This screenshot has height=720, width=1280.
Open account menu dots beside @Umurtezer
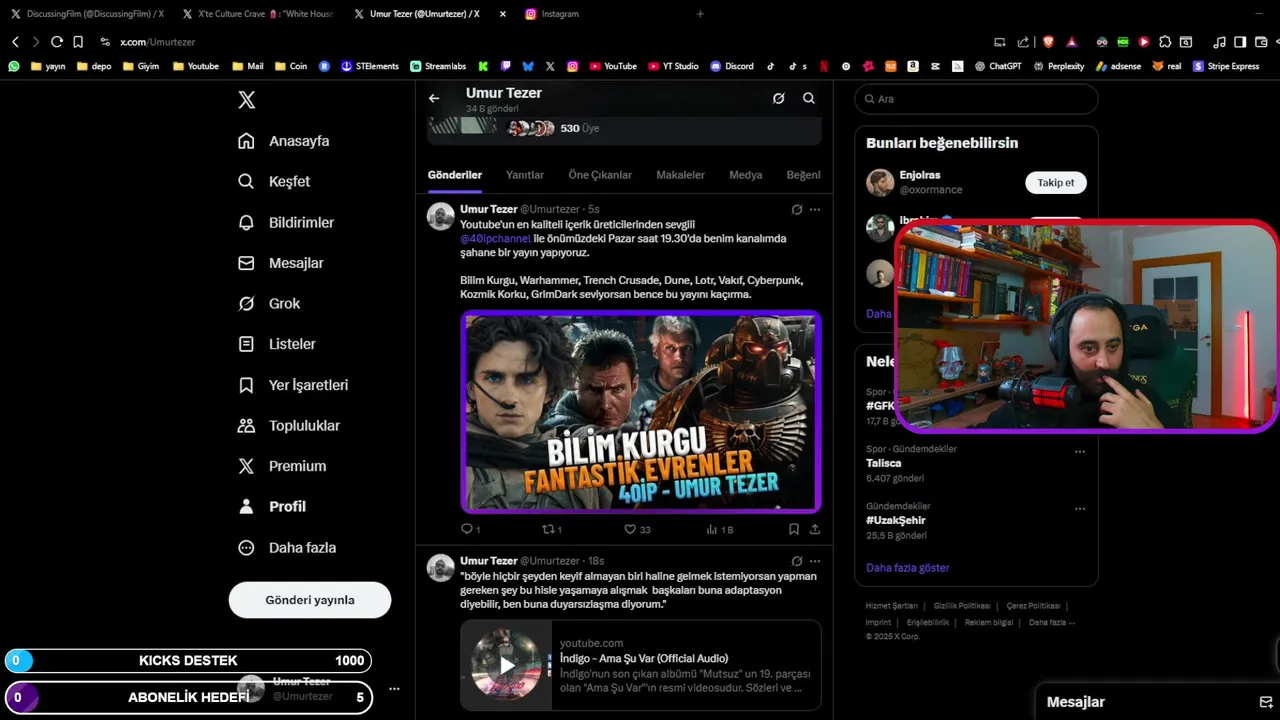(394, 689)
